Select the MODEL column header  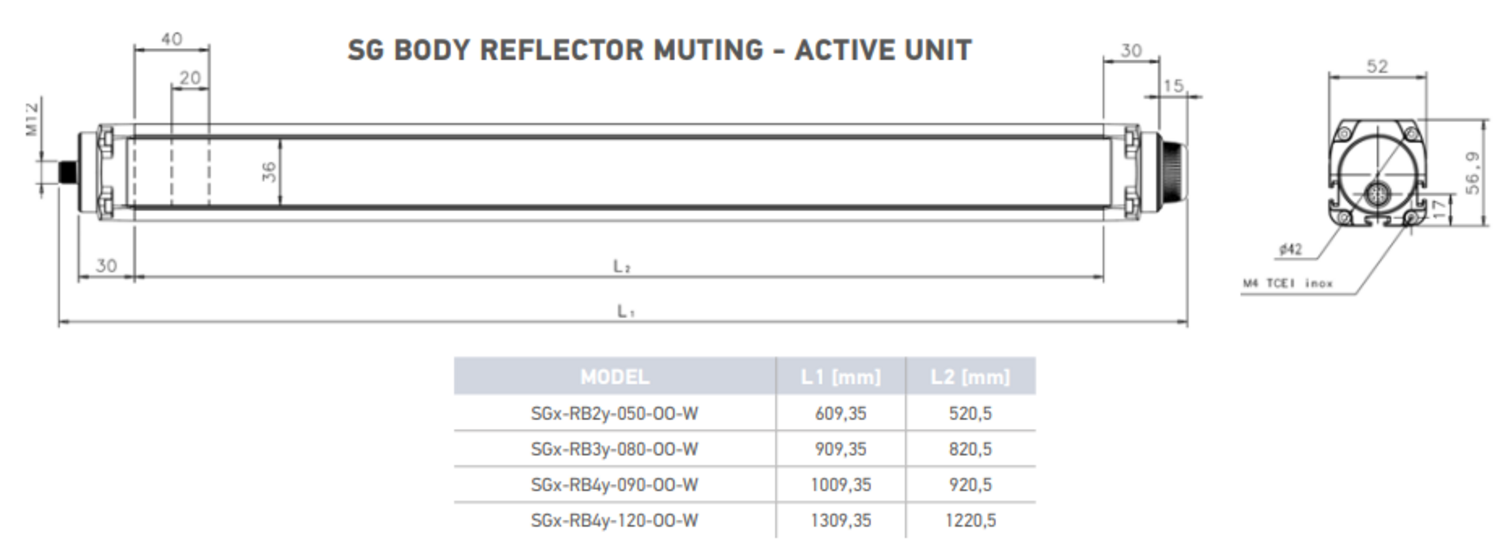click(615, 377)
